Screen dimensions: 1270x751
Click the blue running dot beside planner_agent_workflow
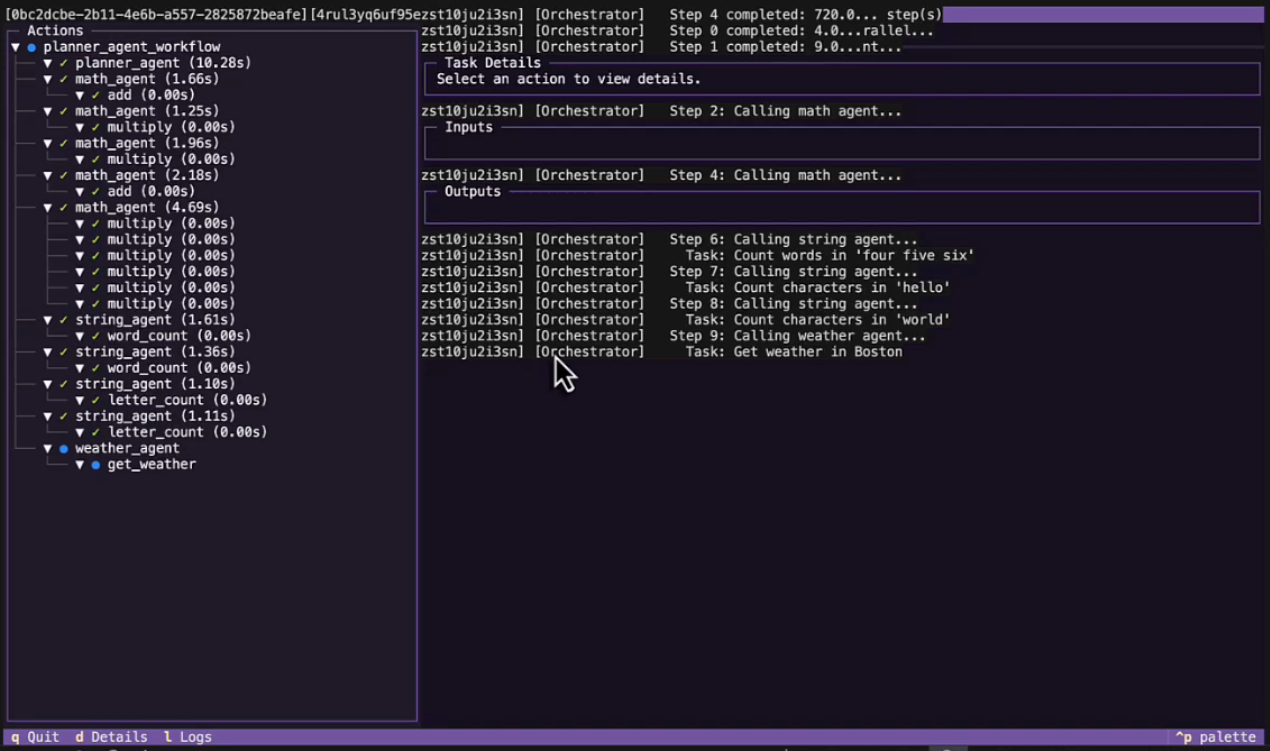pyautogui.click(x=32, y=47)
